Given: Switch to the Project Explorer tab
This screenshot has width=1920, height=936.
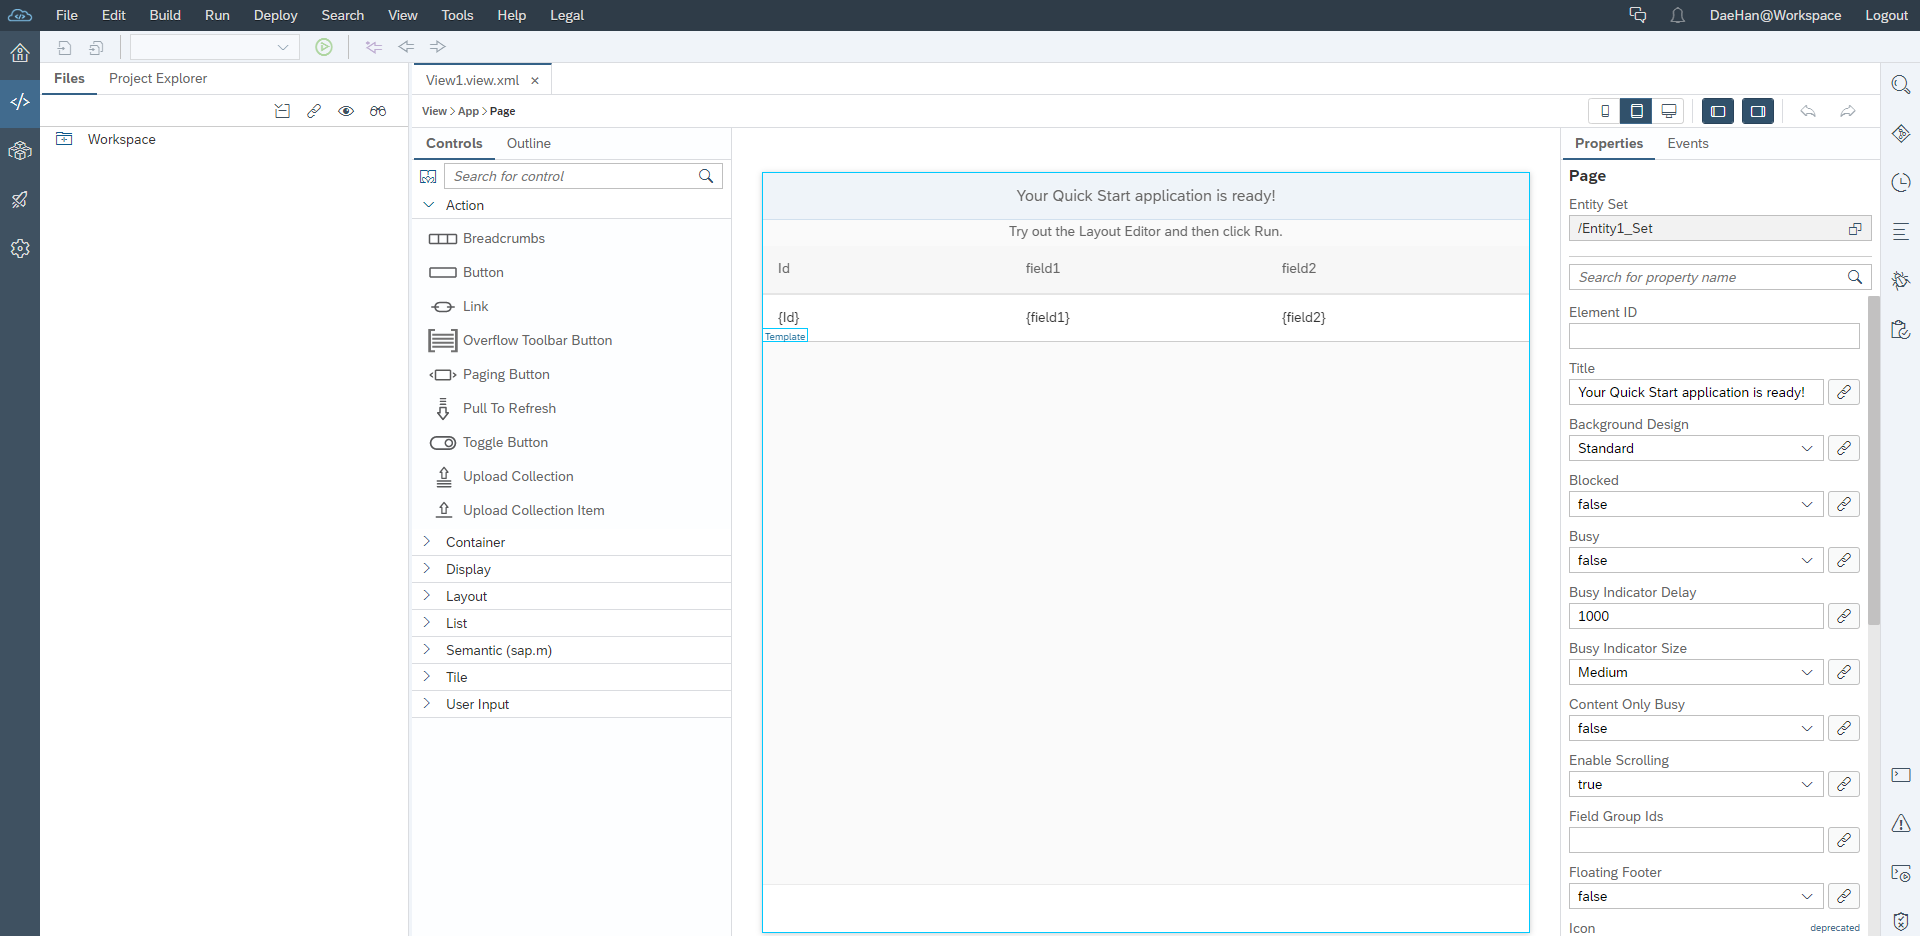Looking at the screenshot, I should click(158, 78).
